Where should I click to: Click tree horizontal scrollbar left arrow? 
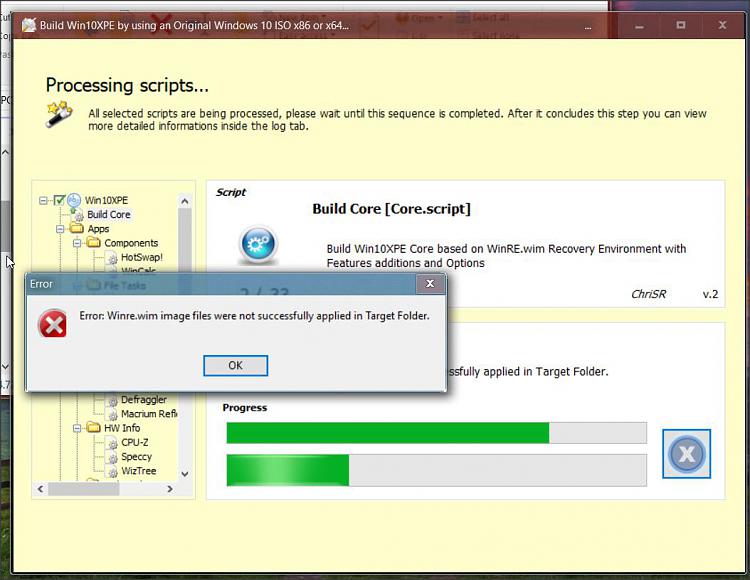41,489
